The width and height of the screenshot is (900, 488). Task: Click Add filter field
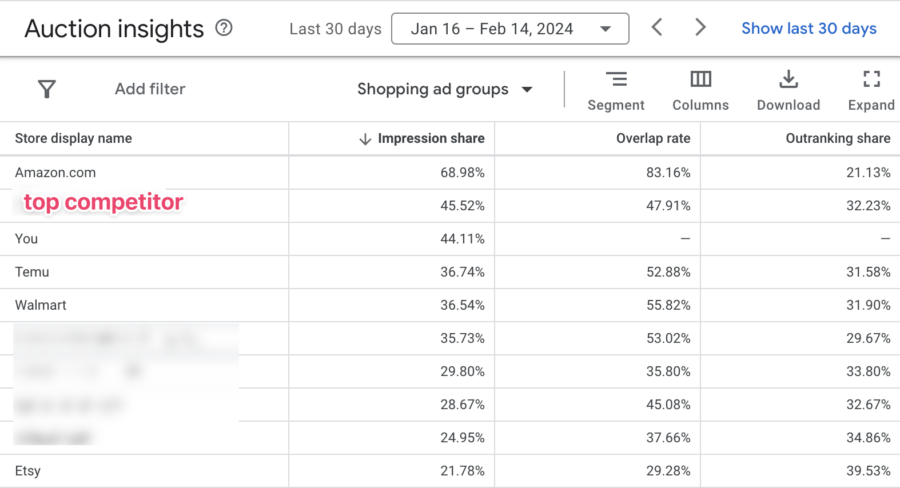150,89
